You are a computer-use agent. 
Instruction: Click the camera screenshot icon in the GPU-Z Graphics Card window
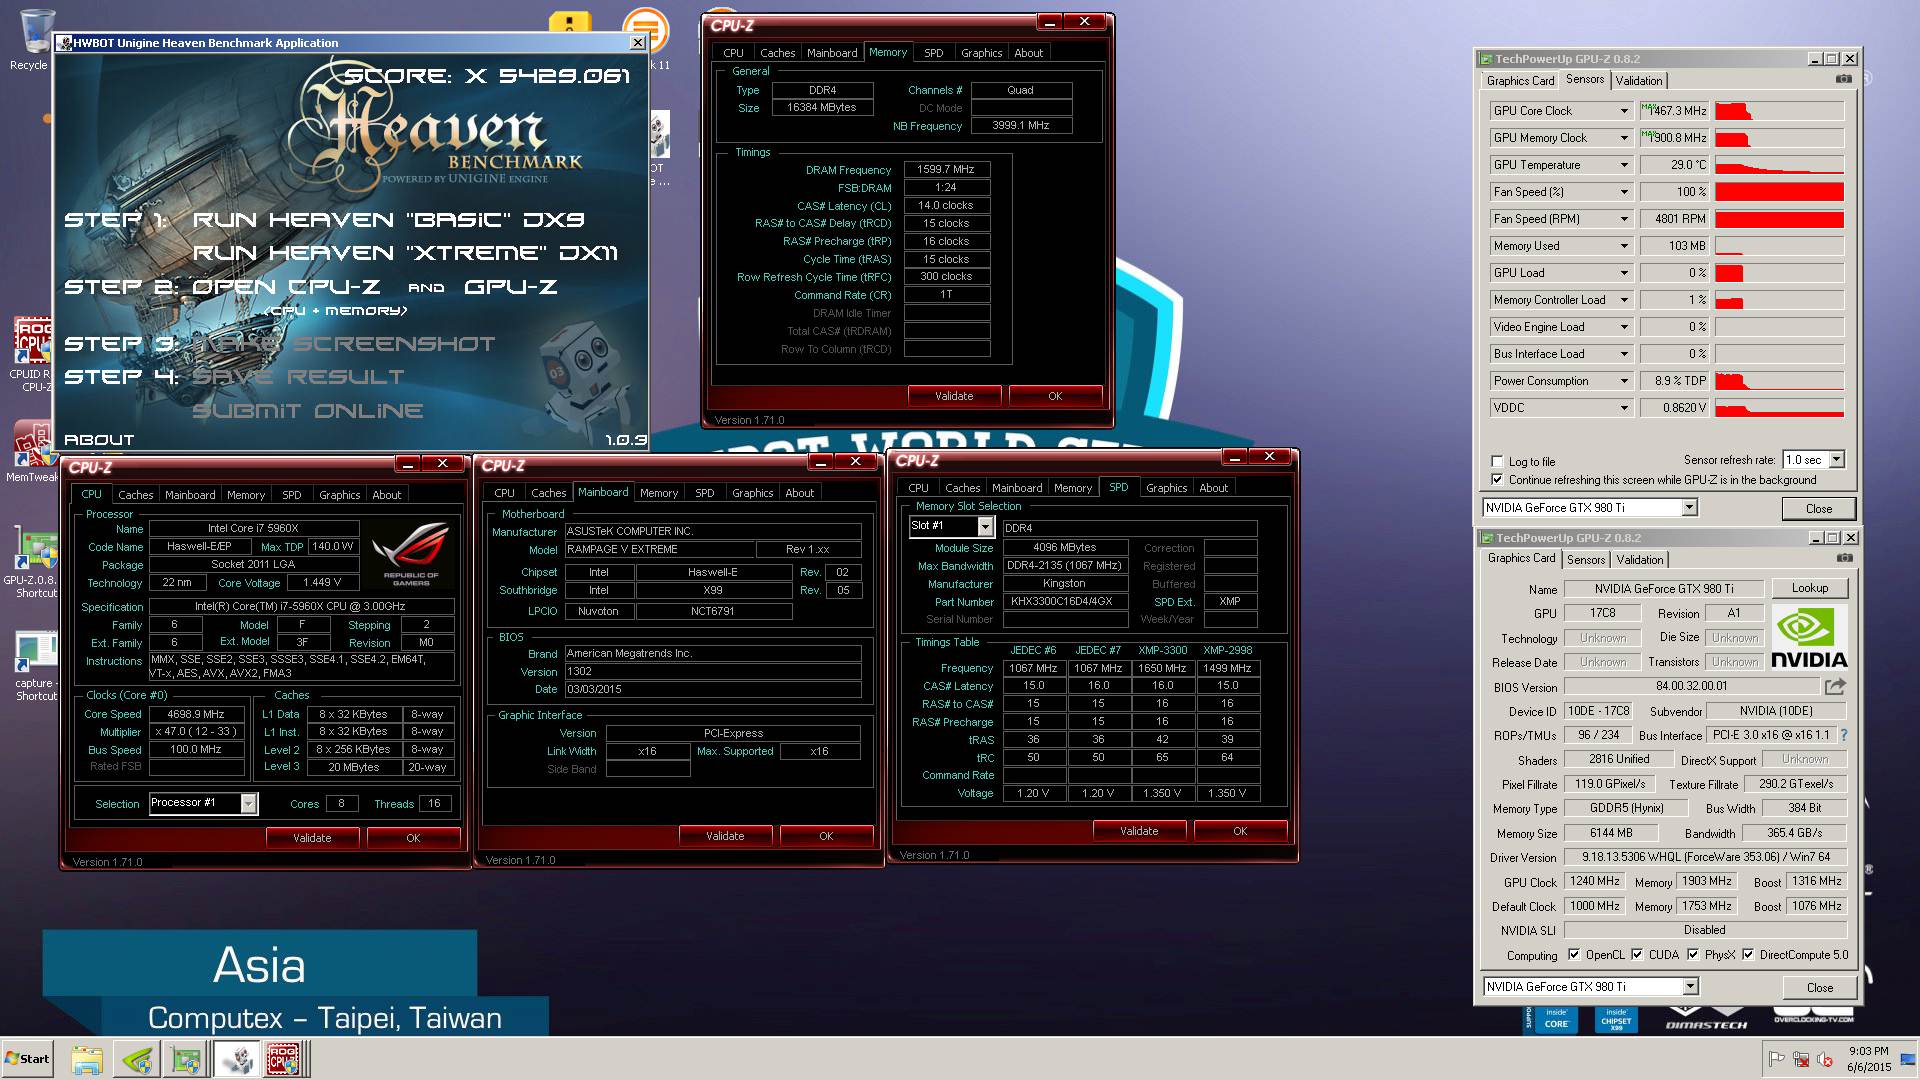(x=1844, y=558)
